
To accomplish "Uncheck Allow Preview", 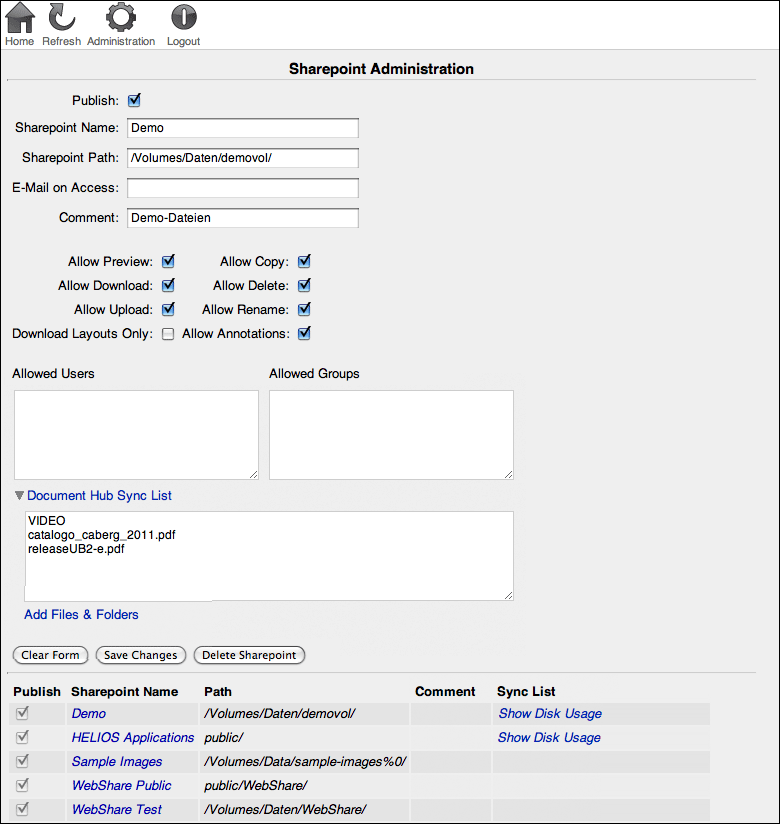I will (x=168, y=261).
